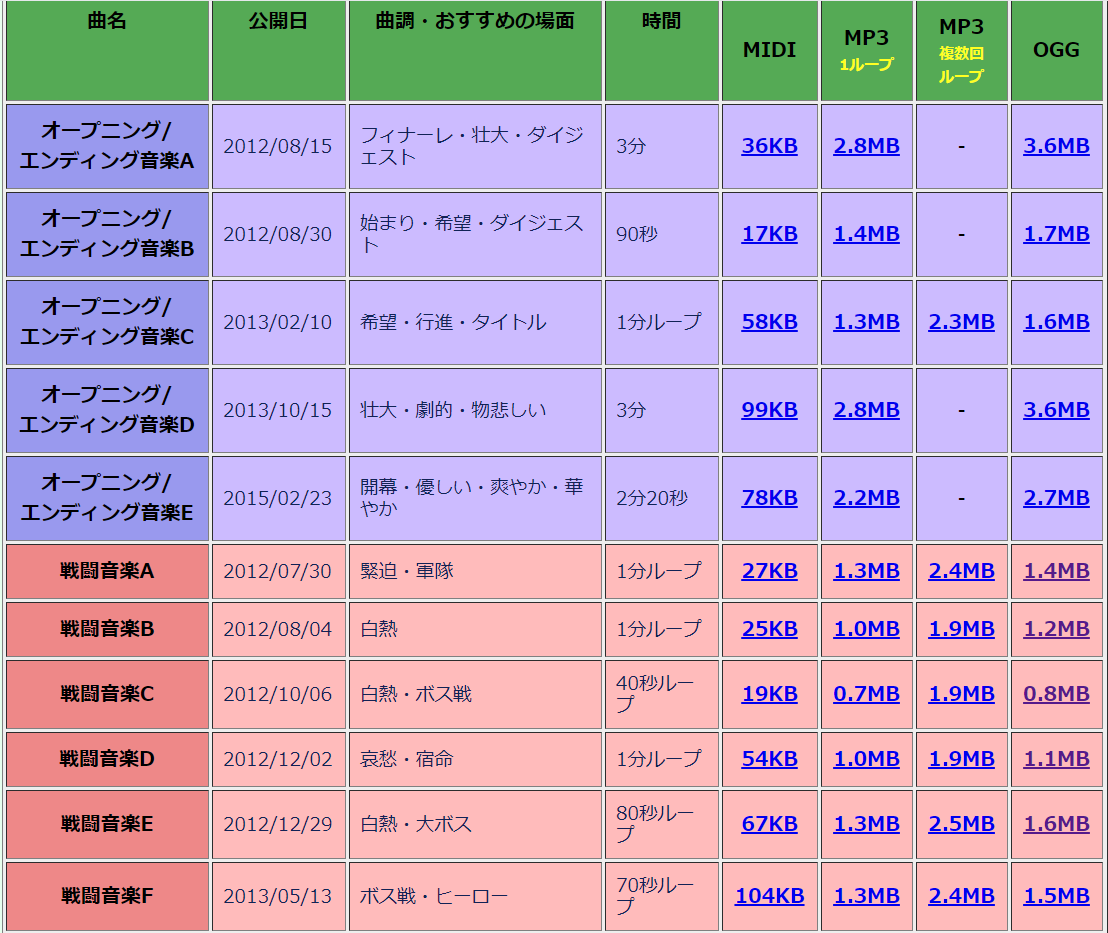Viewport: 1108px width, 933px height.
Task: Click the description 白熱・大ボス
Action: (416, 824)
